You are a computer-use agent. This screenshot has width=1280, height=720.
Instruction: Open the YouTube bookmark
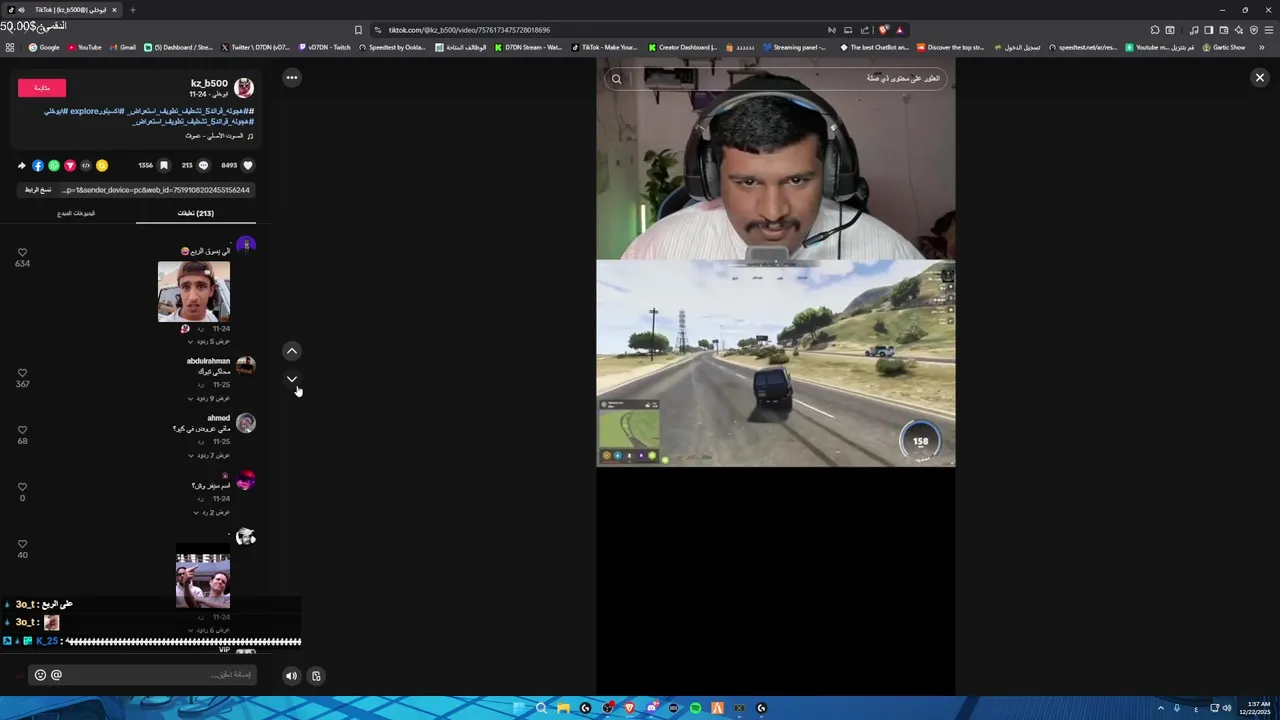pos(85,47)
